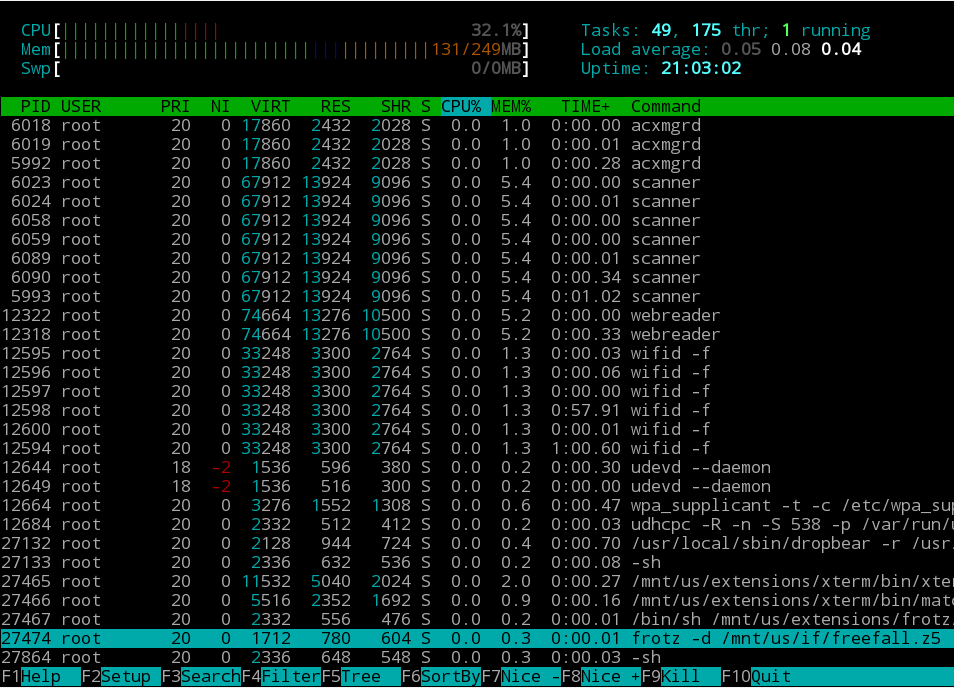Sort by the TIME+ column header
The height and width of the screenshot is (688, 954).
(585, 106)
